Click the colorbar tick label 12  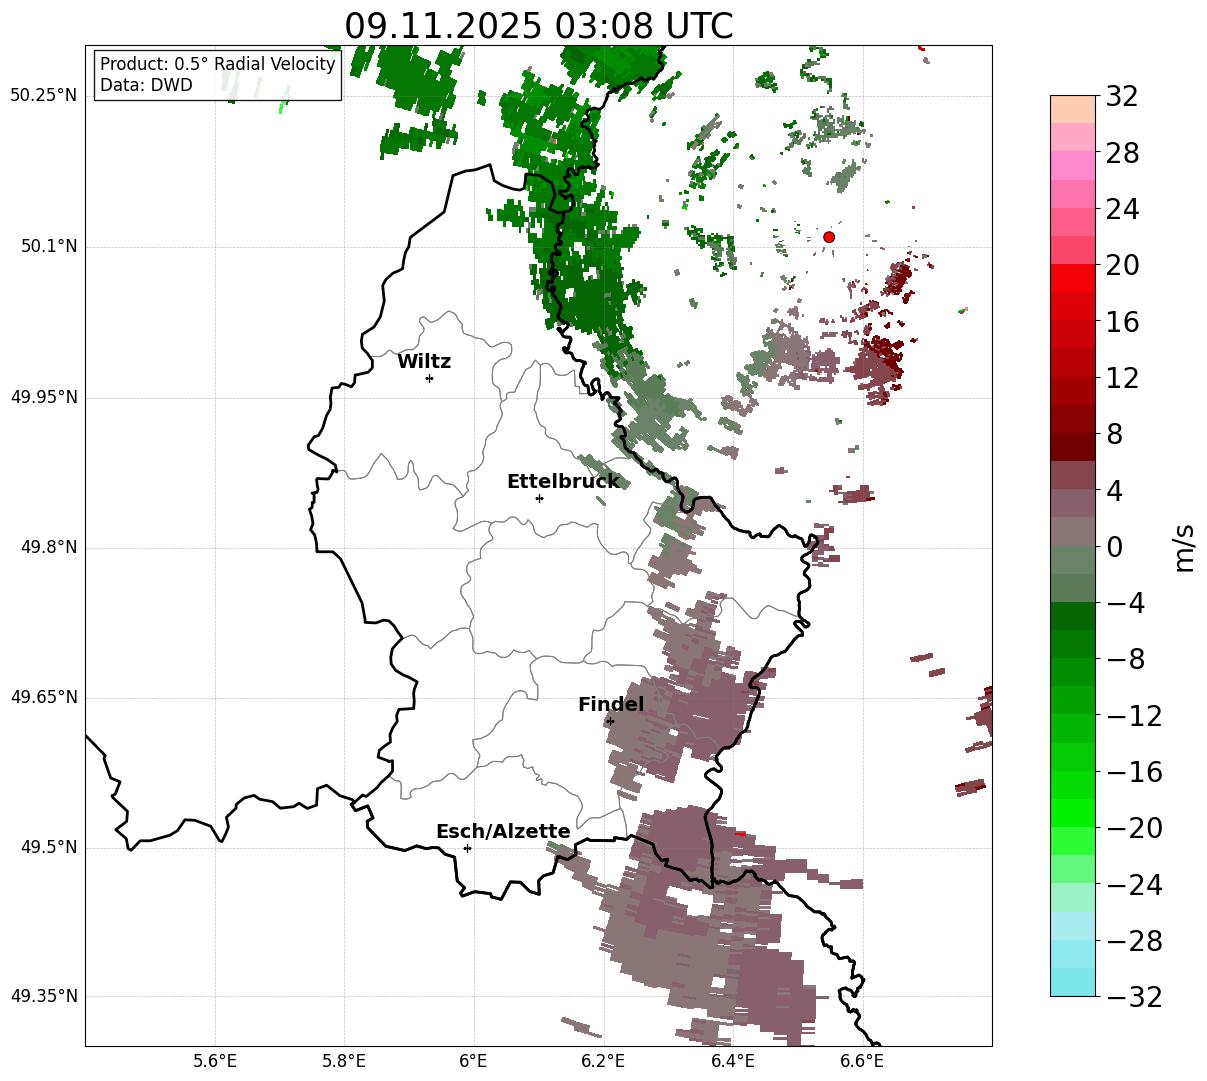click(1122, 378)
